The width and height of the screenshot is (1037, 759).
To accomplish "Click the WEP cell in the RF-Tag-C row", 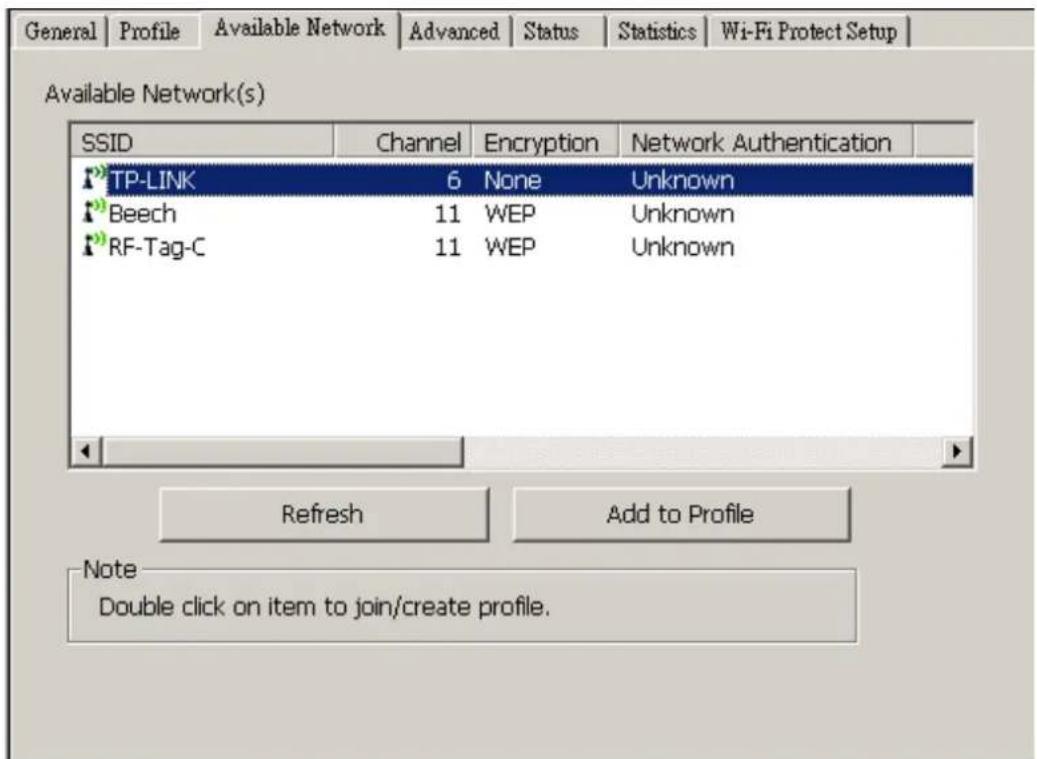I will tap(510, 247).
